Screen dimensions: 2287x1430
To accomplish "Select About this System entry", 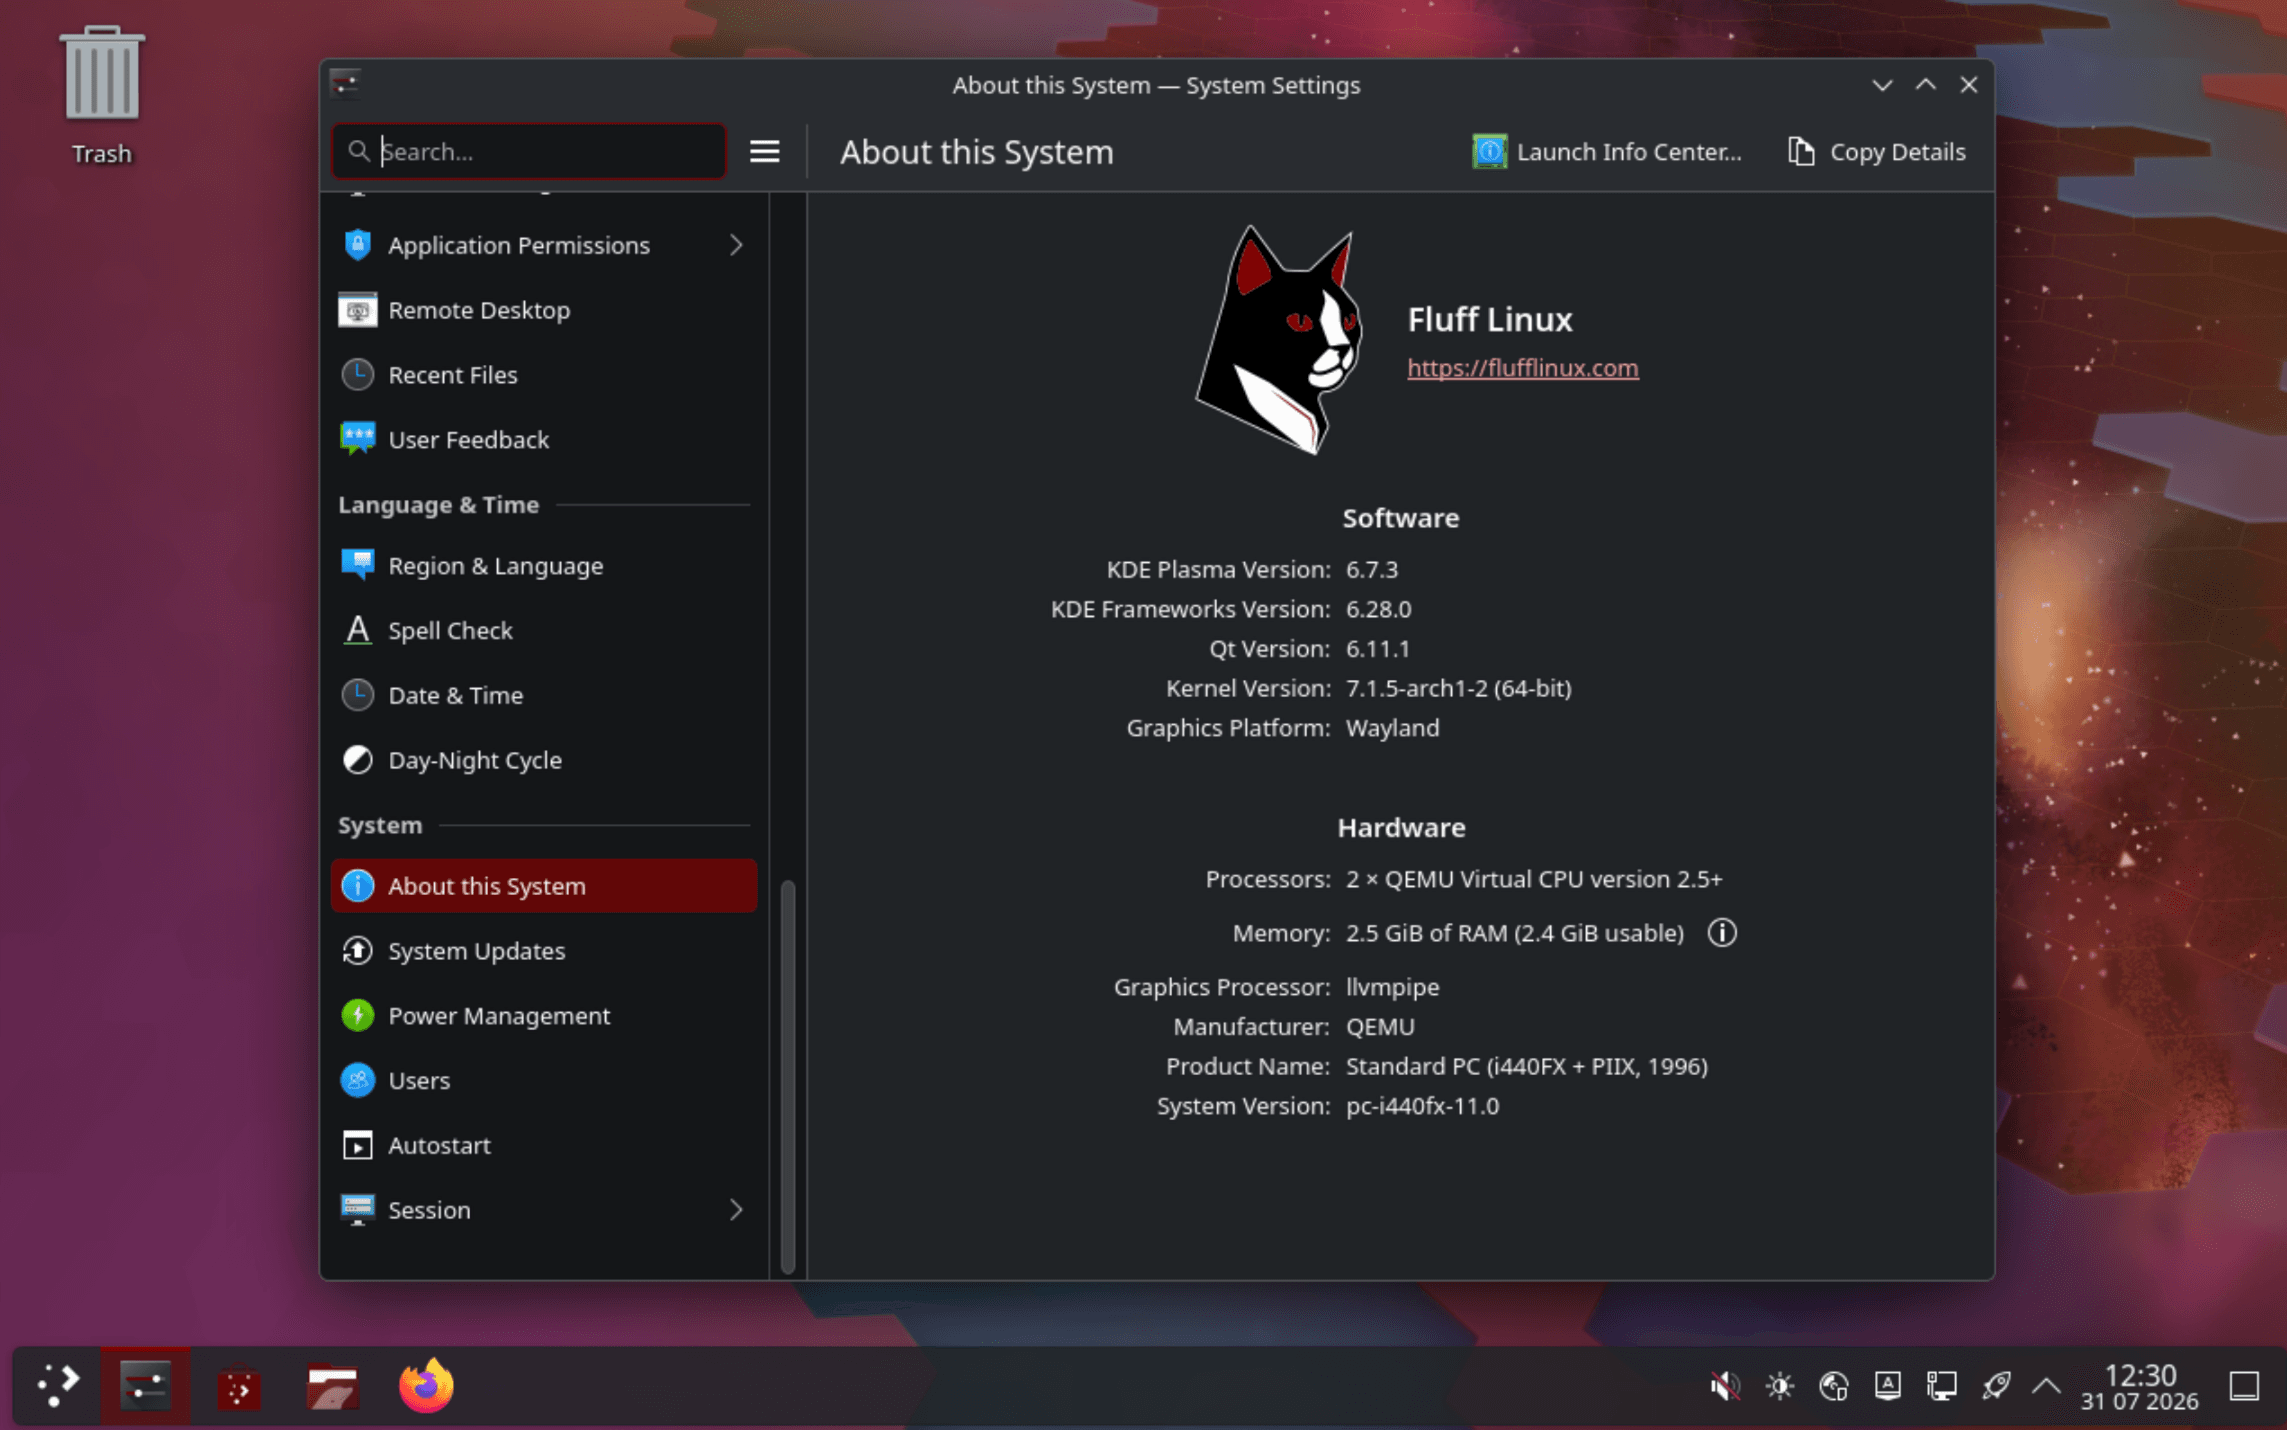I will (x=544, y=886).
